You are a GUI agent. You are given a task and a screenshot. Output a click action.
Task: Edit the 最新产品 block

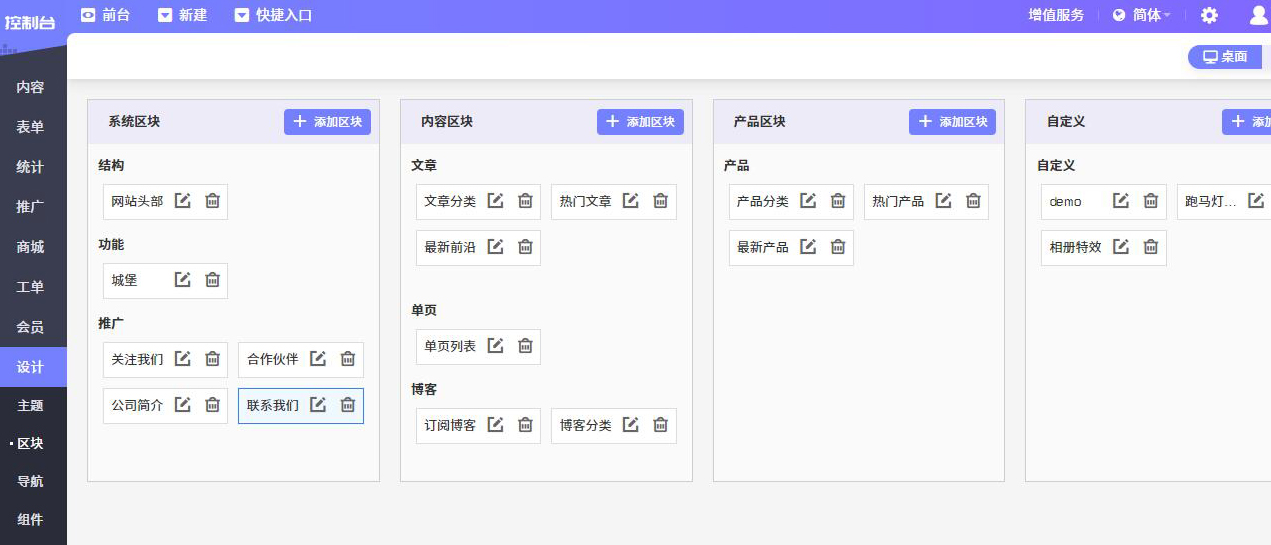pos(808,246)
